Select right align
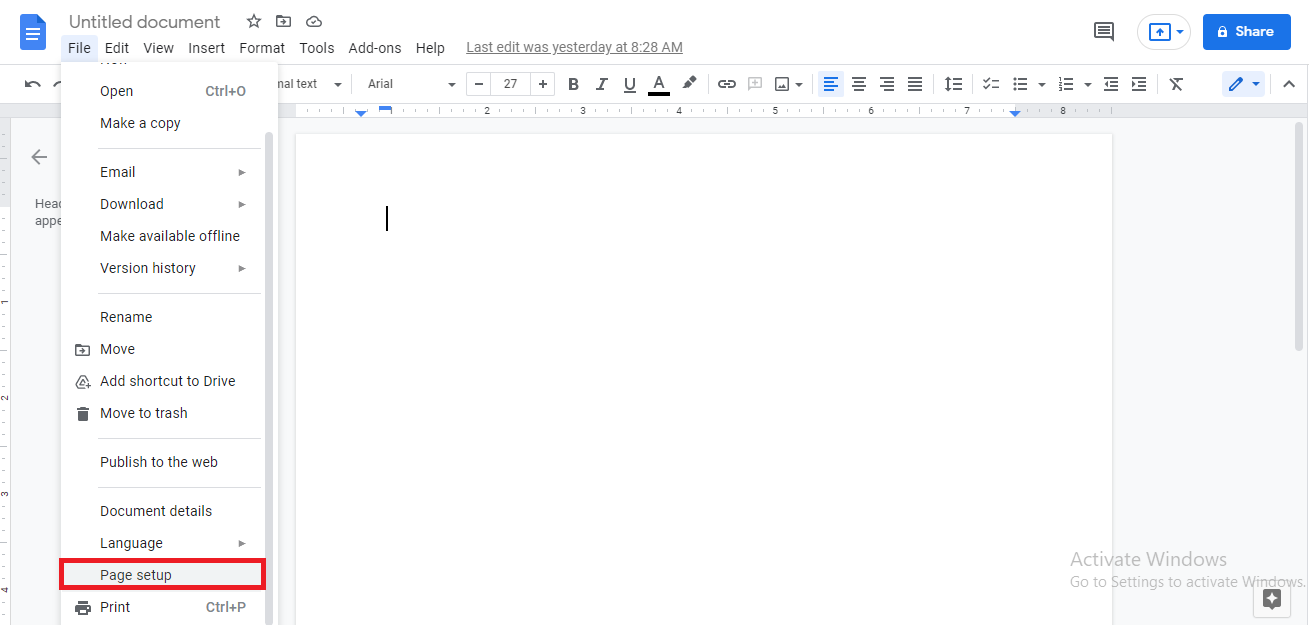The height and width of the screenshot is (625, 1309). pyautogui.click(x=886, y=84)
